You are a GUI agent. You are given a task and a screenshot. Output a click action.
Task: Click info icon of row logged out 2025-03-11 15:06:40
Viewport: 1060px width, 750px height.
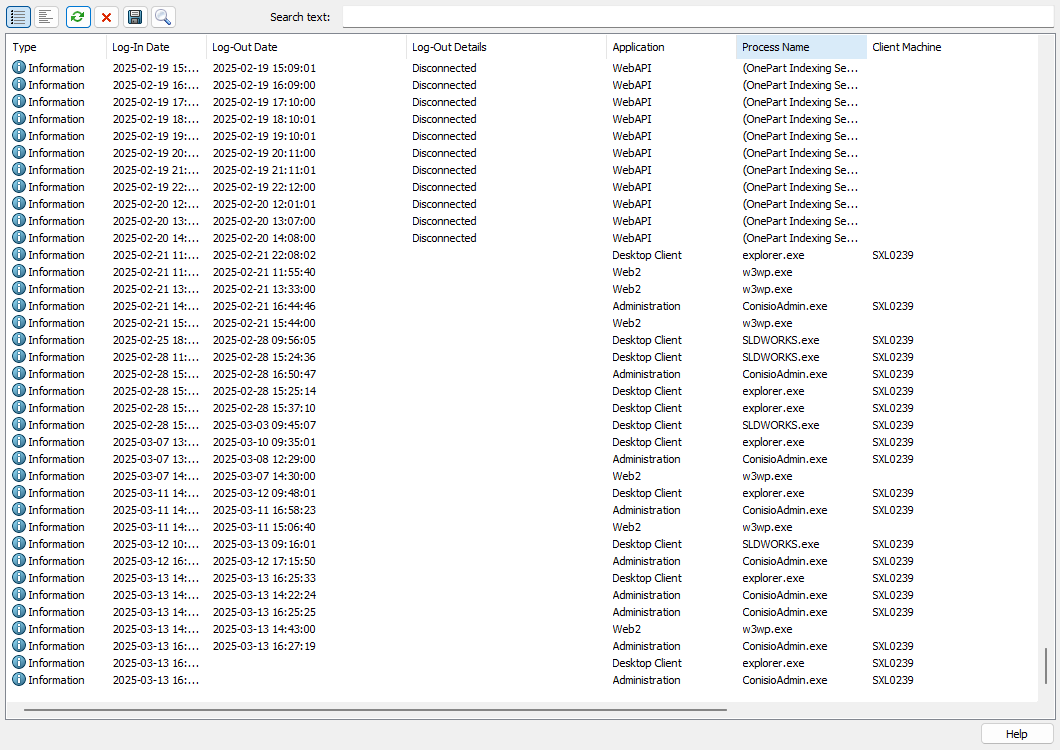tap(19, 526)
